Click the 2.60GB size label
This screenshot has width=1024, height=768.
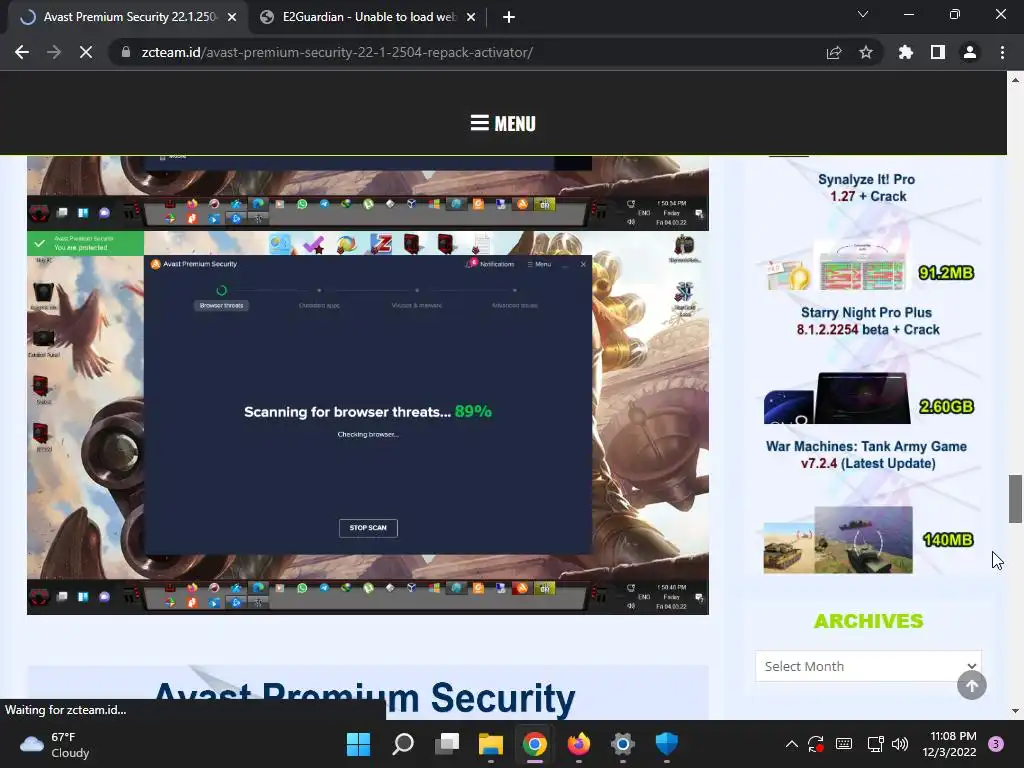pos(946,406)
